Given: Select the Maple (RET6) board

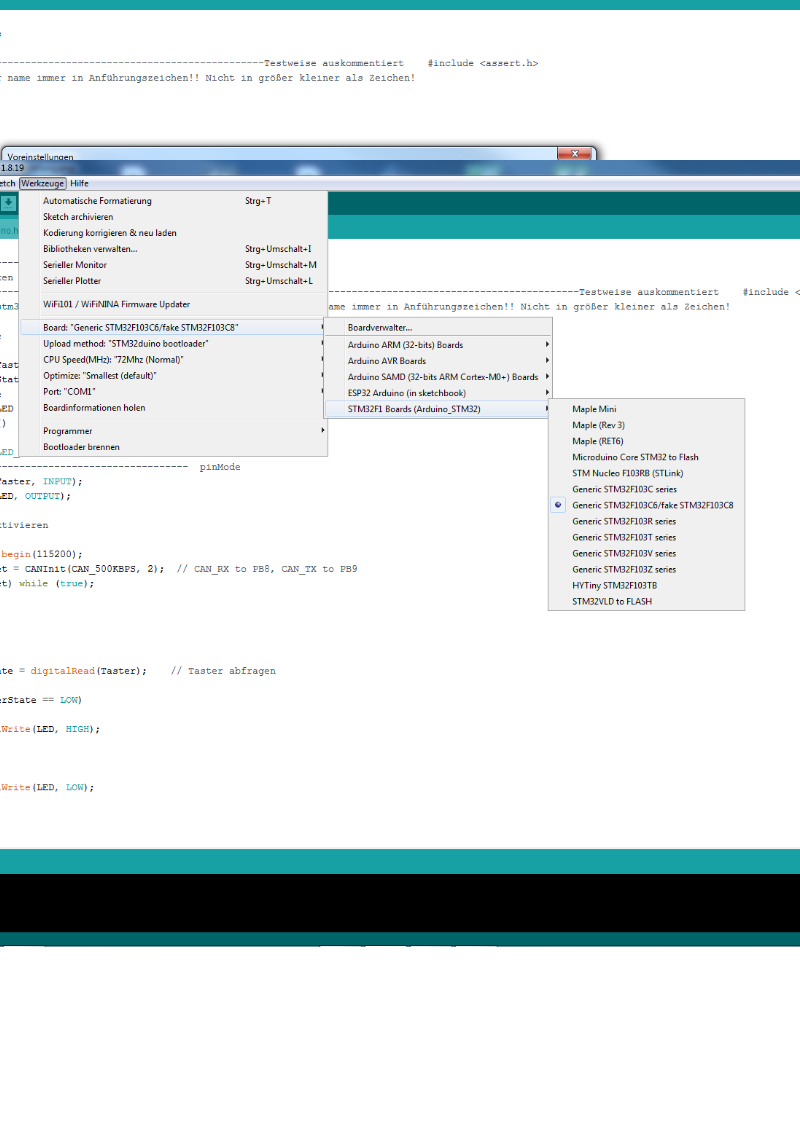Looking at the screenshot, I should [646, 441].
